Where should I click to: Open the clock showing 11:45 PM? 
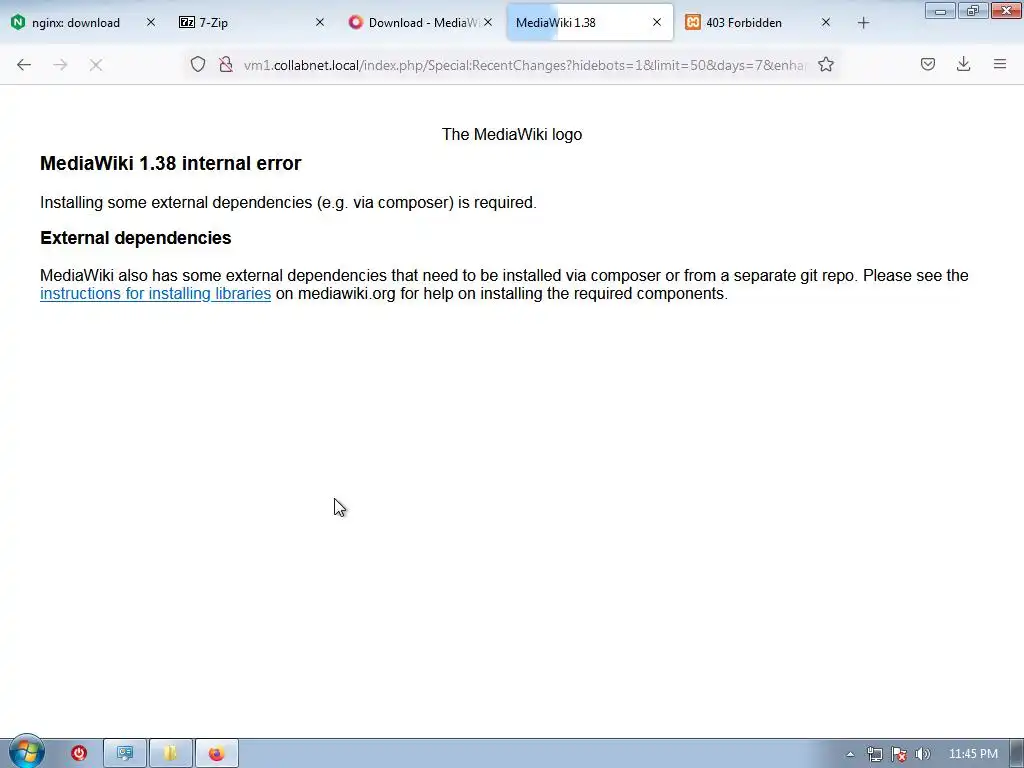(973, 754)
